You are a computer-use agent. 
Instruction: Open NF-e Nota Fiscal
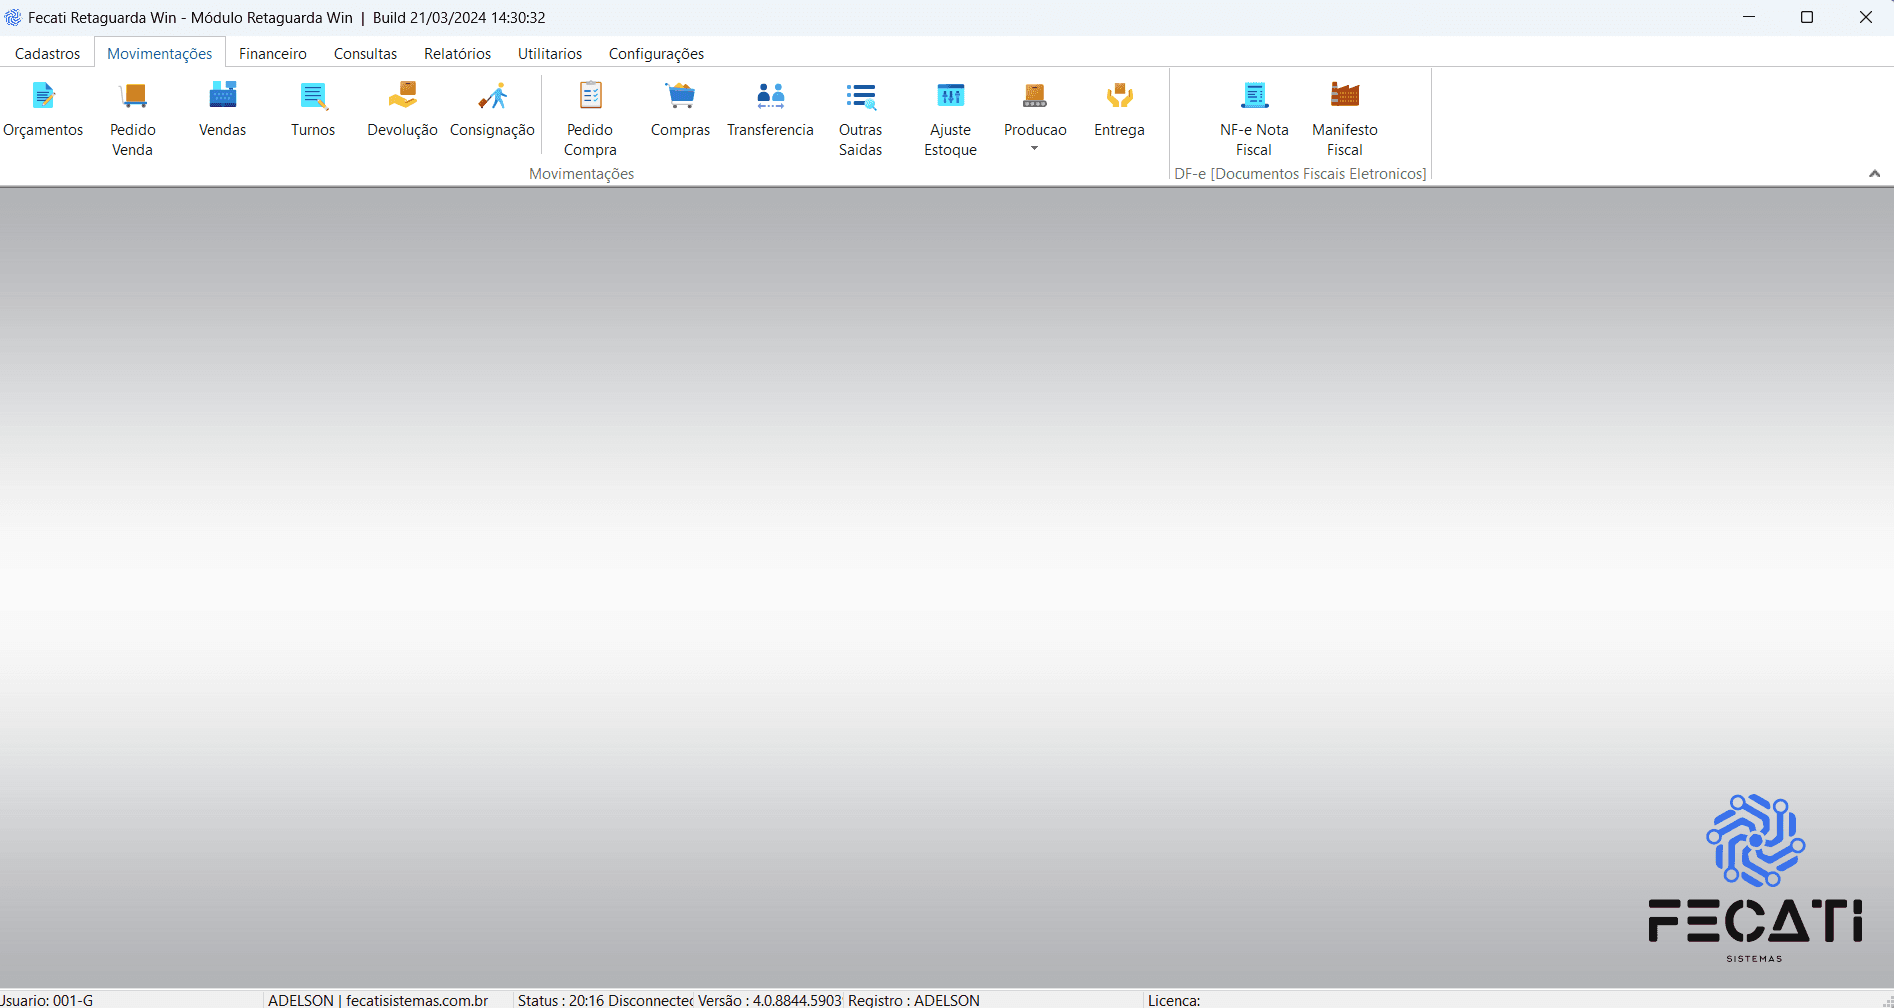[x=1254, y=97]
